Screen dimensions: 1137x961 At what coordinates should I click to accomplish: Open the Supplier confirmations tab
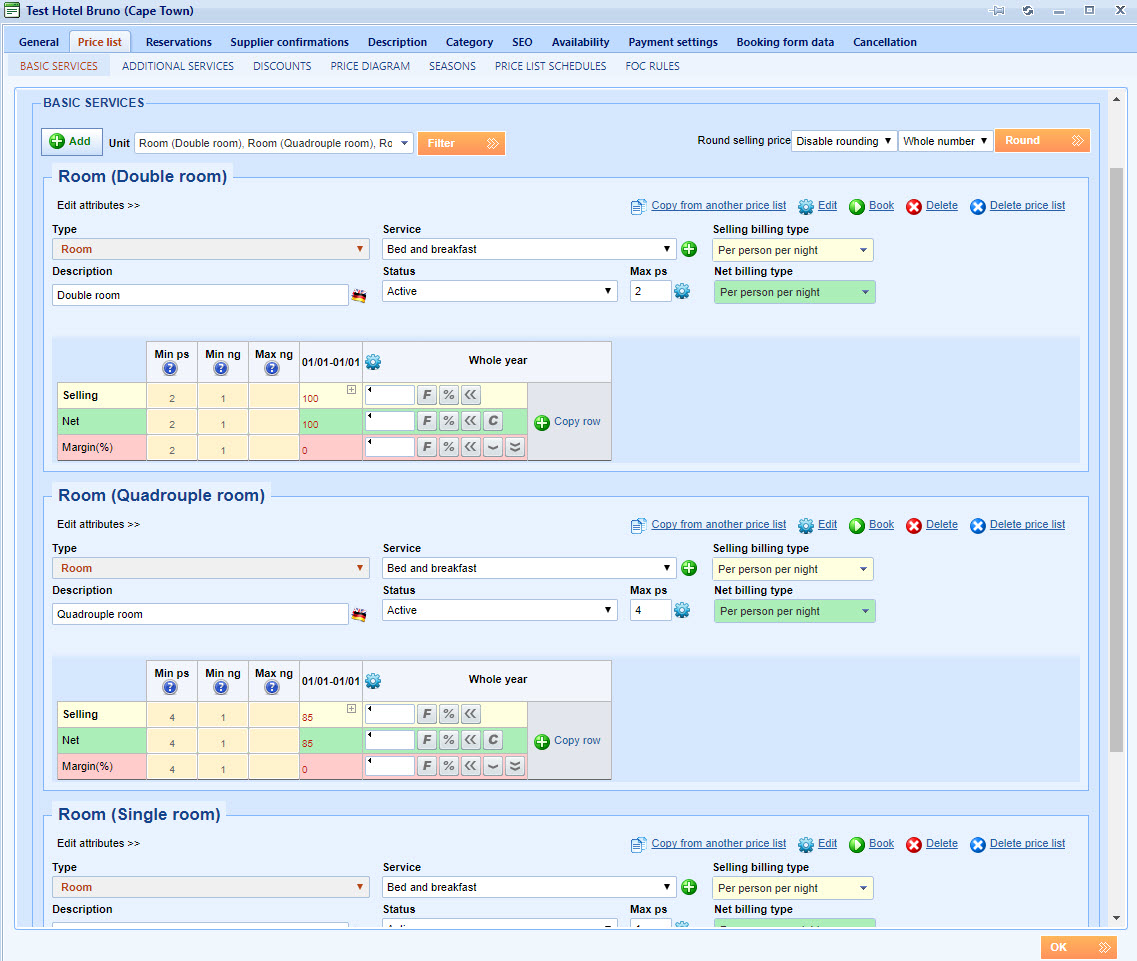pyautogui.click(x=289, y=42)
